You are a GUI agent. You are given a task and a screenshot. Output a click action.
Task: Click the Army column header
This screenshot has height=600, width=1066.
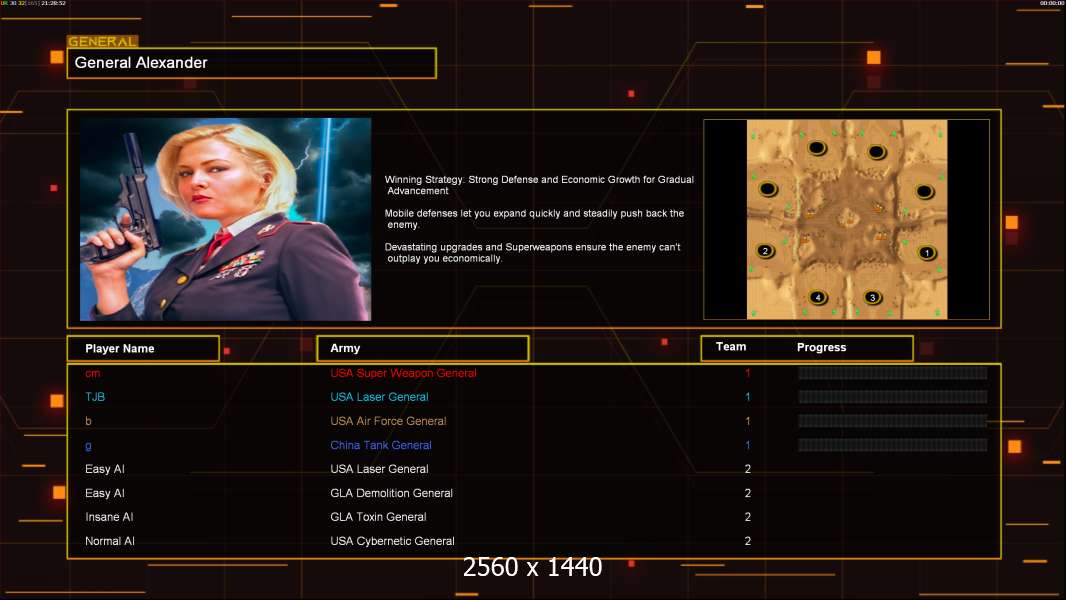click(422, 348)
